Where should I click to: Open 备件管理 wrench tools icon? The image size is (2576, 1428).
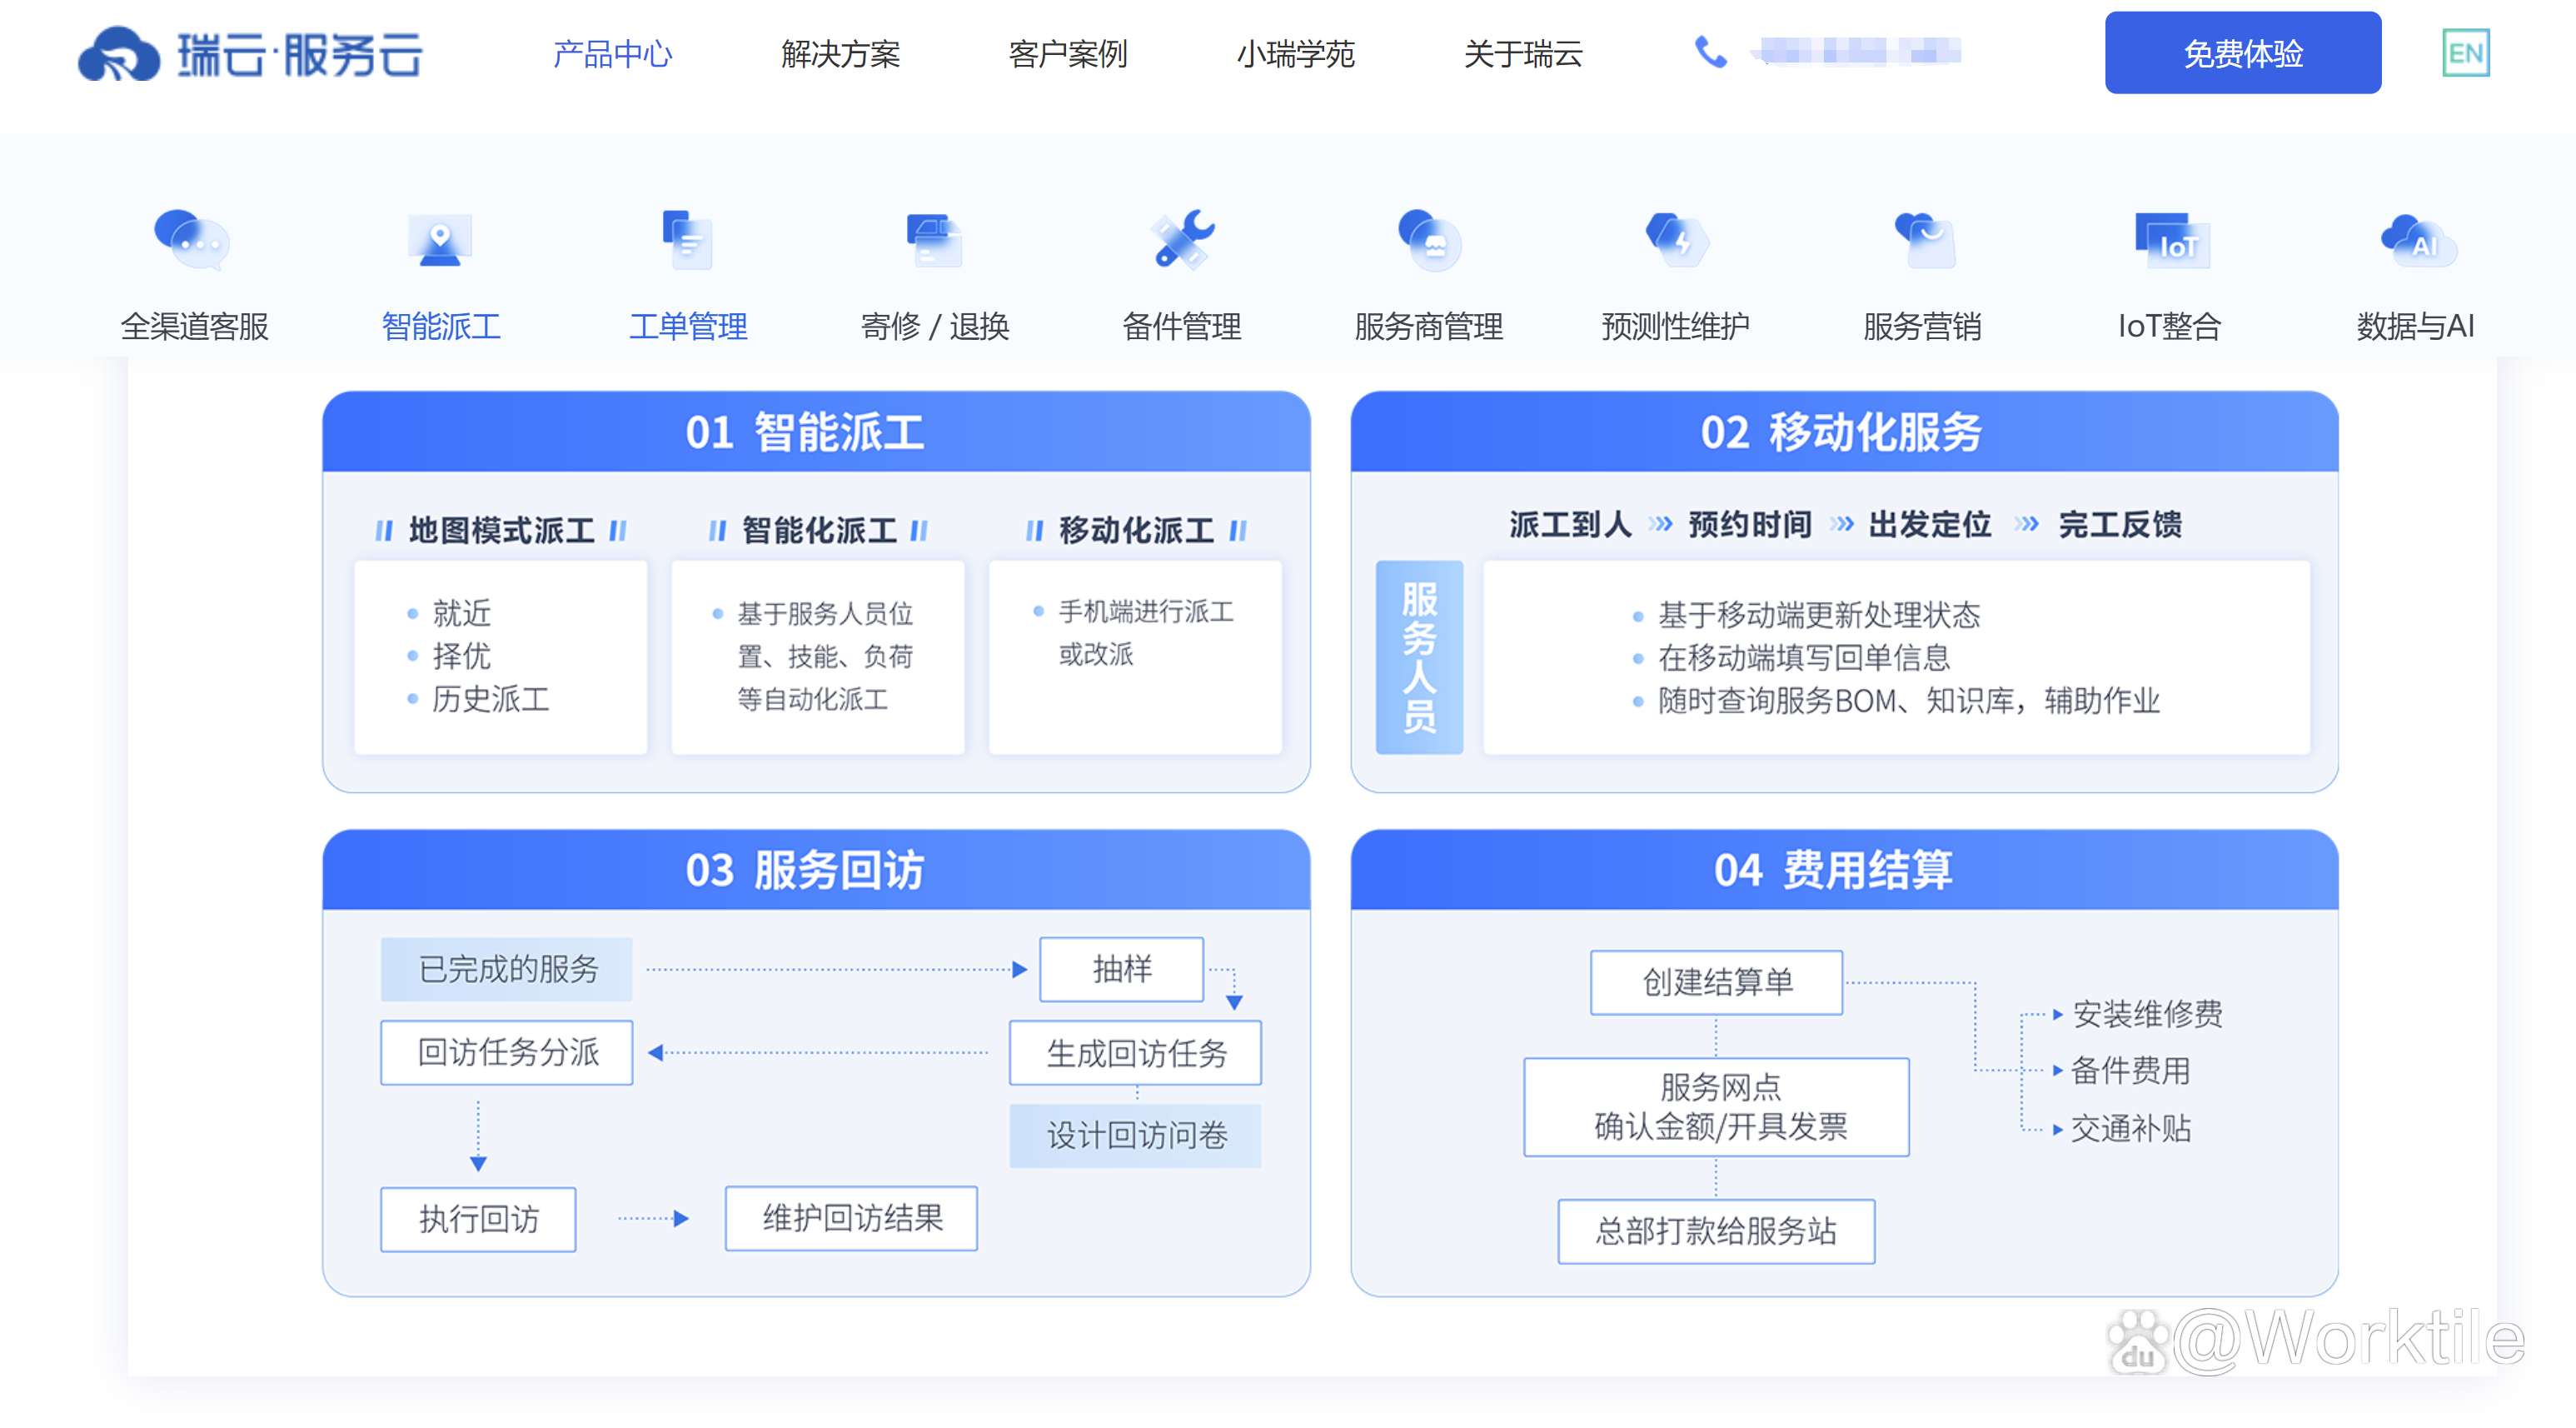click(x=1182, y=240)
